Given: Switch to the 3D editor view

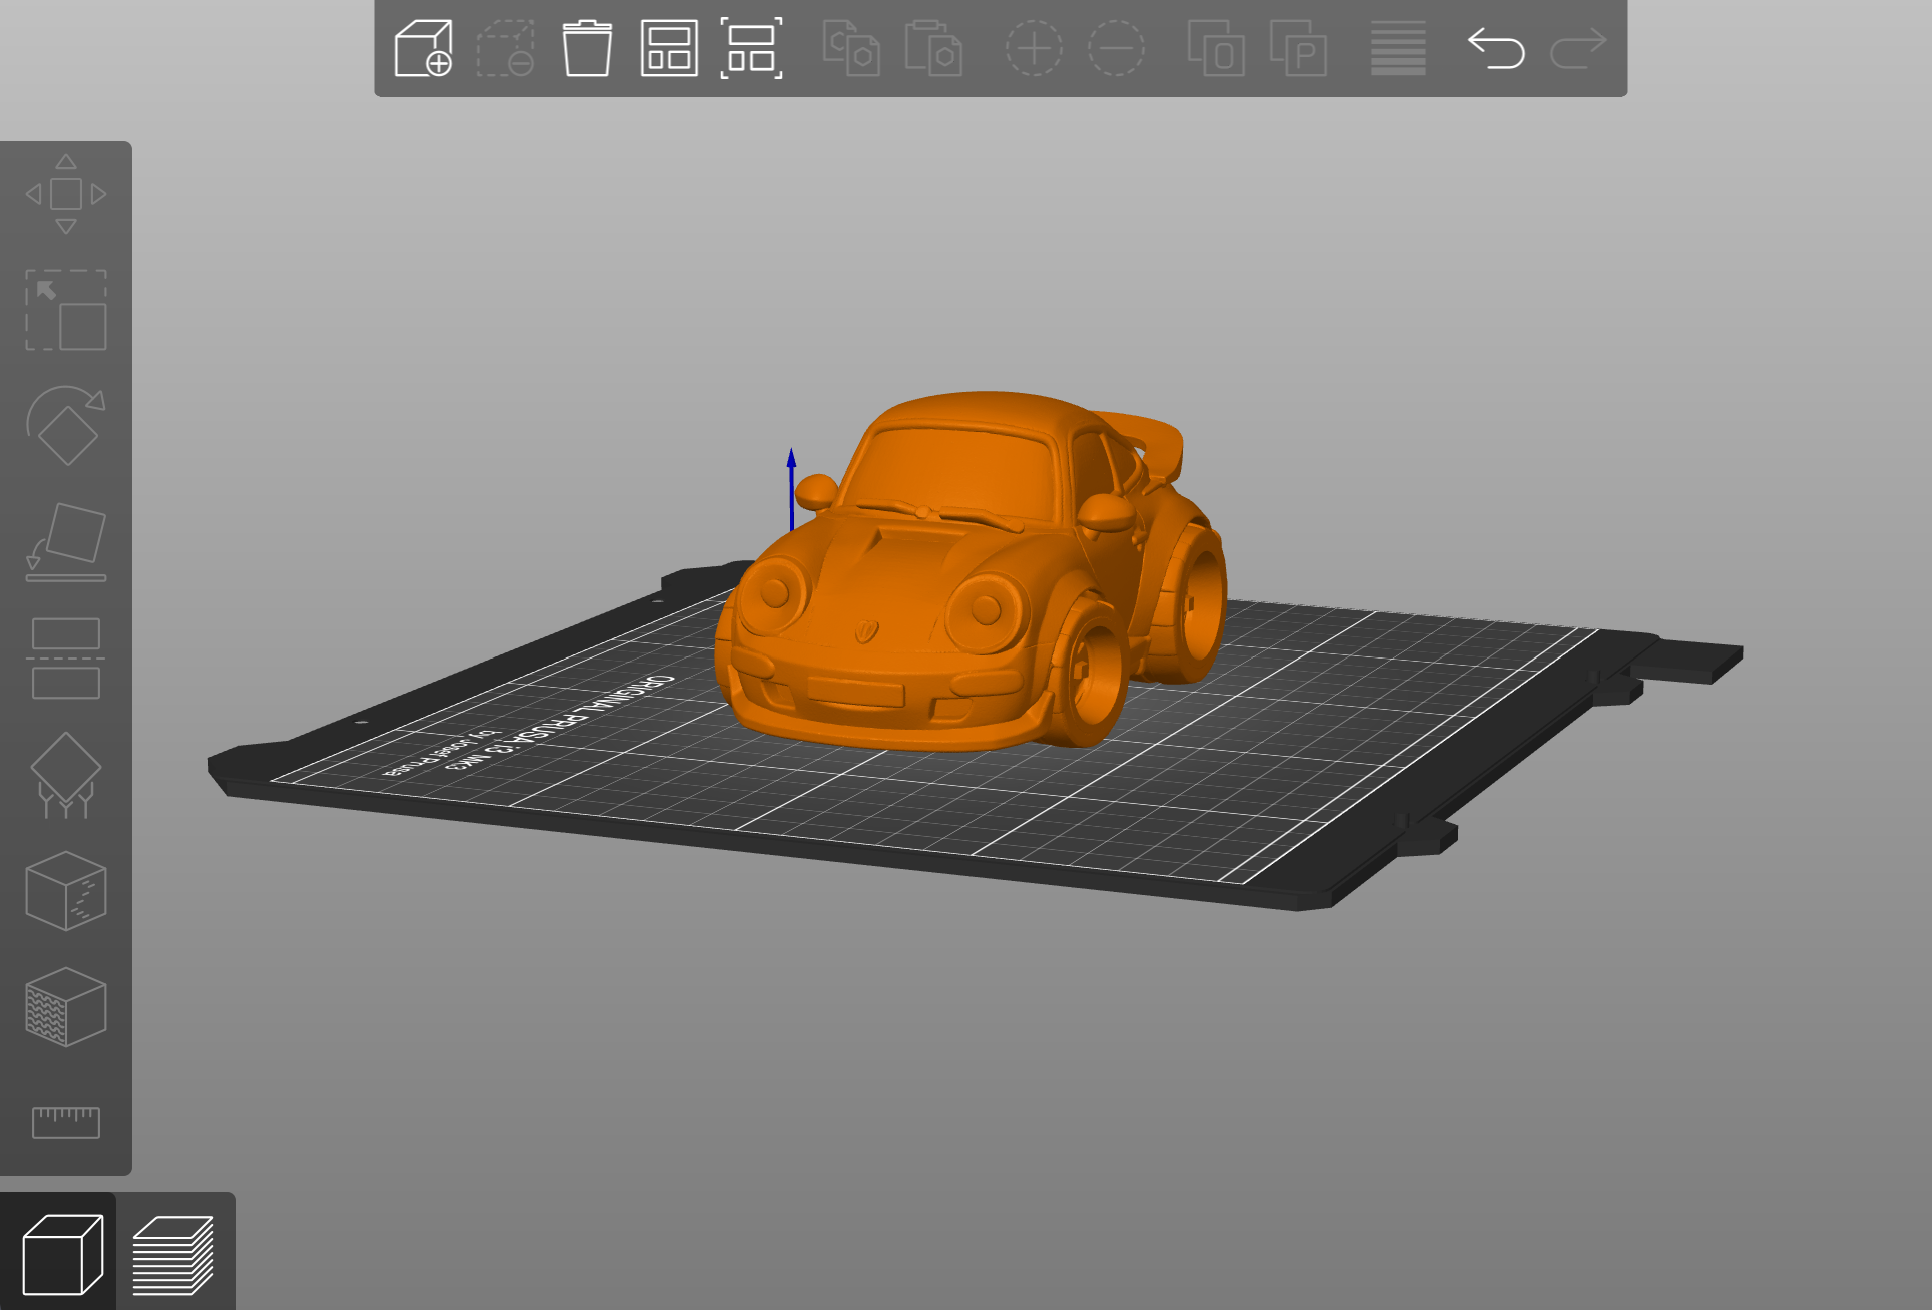Looking at the screenshot, I should click(60, 1254).
